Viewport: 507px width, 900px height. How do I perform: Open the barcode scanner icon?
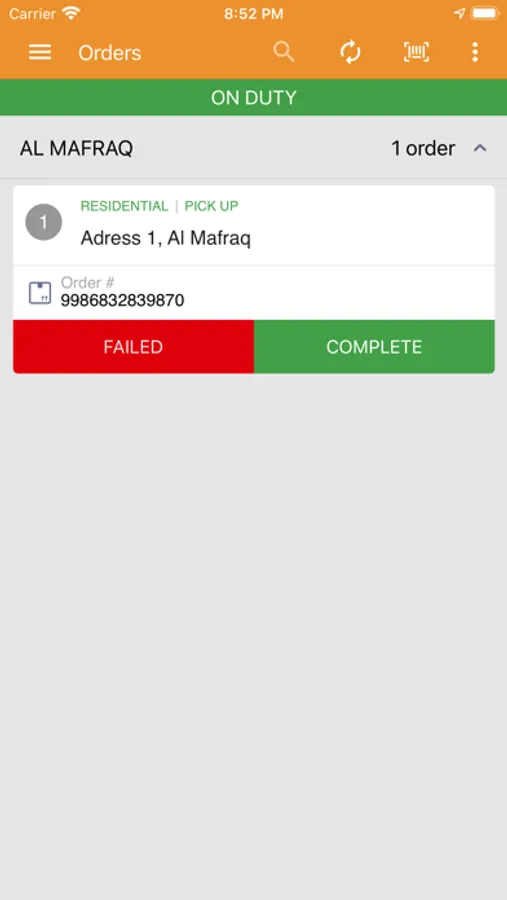[416, 53]
